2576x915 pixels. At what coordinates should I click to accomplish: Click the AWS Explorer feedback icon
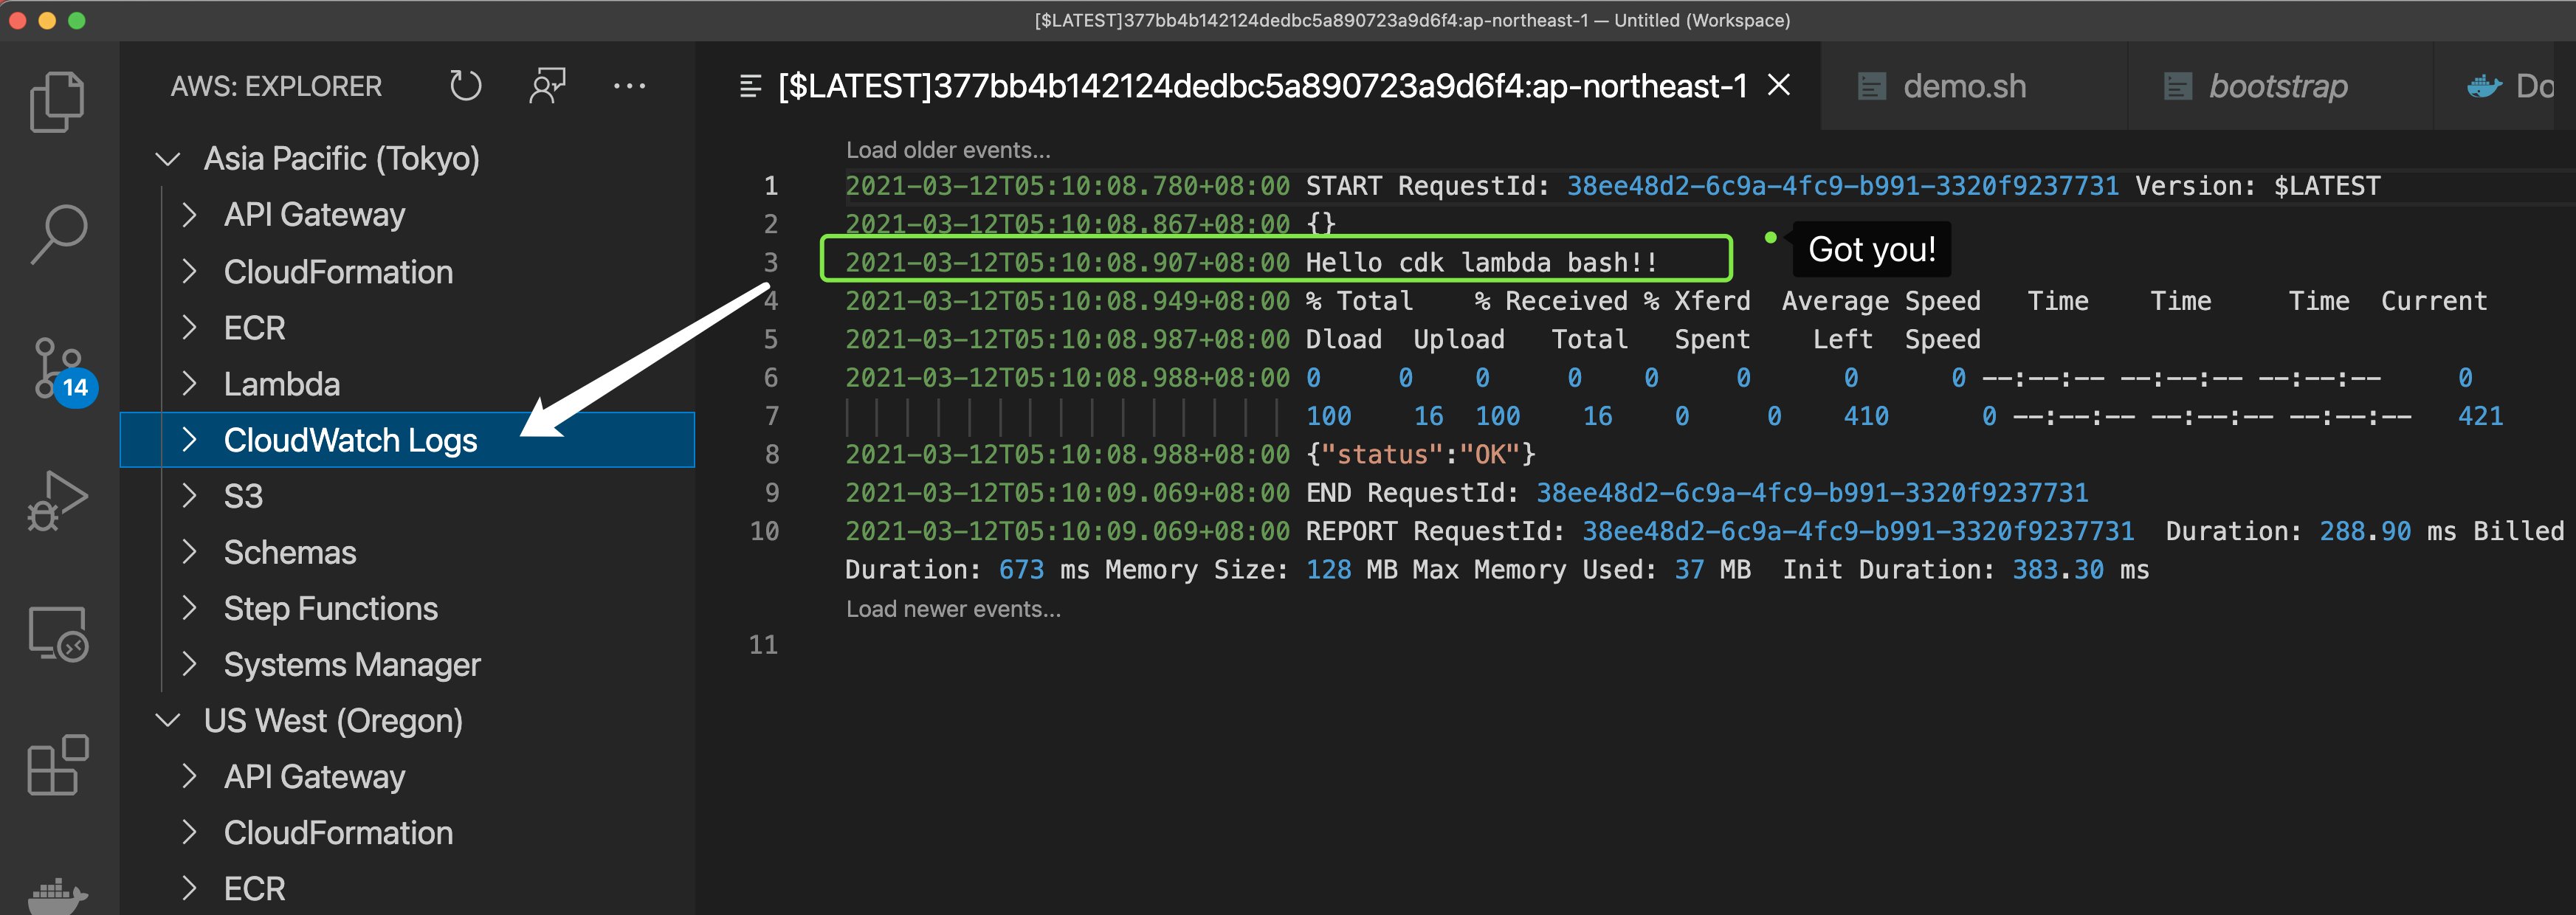pos(547,86)
